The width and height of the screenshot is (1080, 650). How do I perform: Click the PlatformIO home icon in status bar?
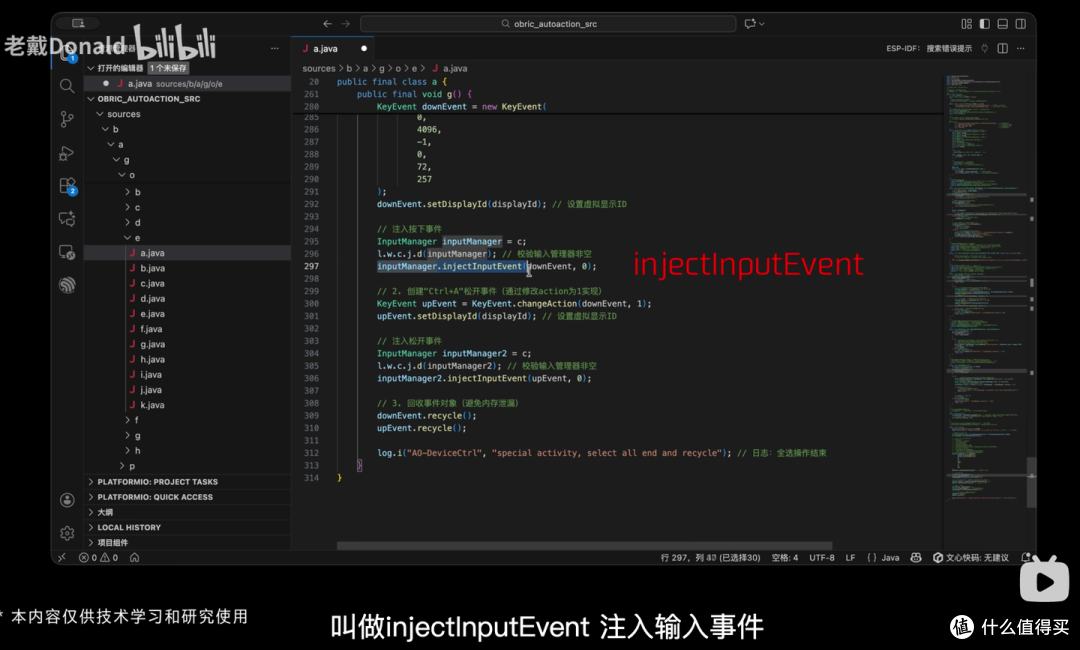tap(134, 558)
